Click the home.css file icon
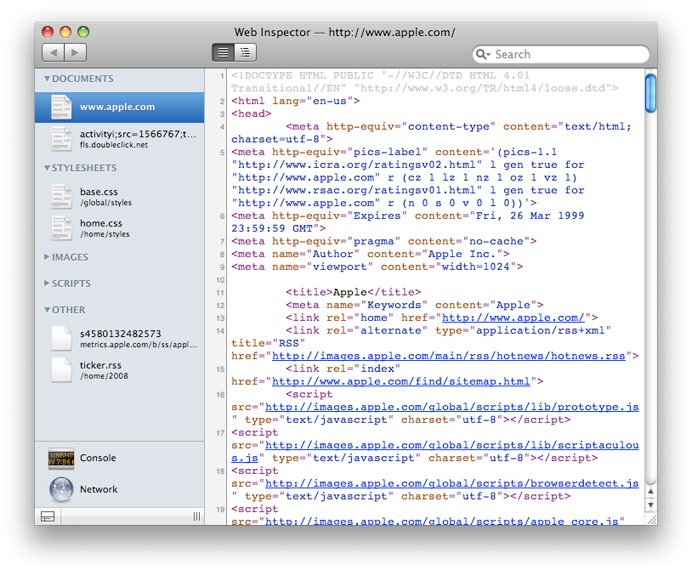Screen dimensions: 692x573 coord(61,228)
